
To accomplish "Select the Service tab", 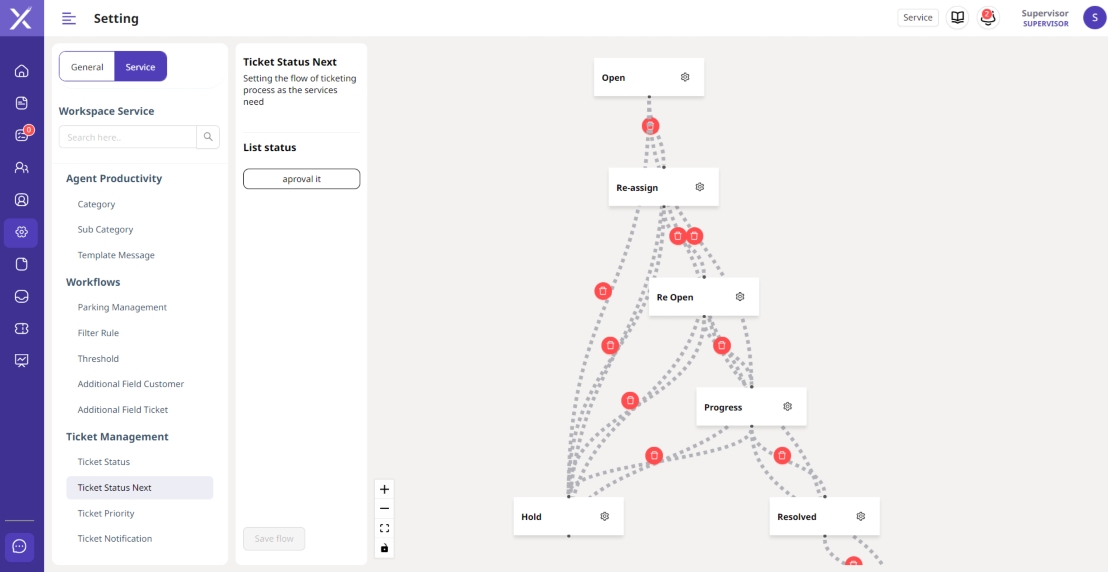I will click(140, 67).
